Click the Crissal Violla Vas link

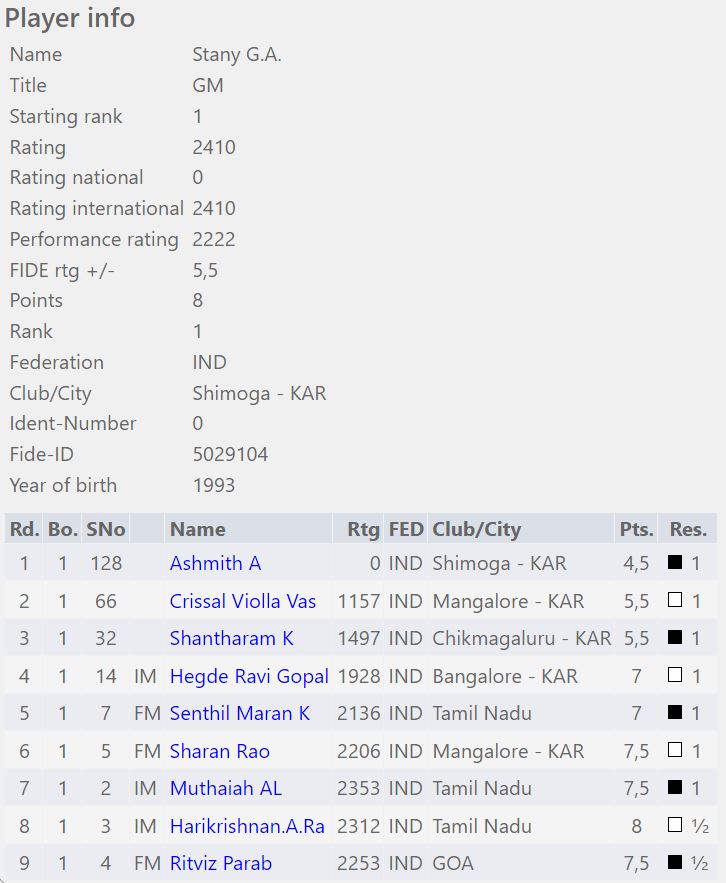click(x=243, y=601)
